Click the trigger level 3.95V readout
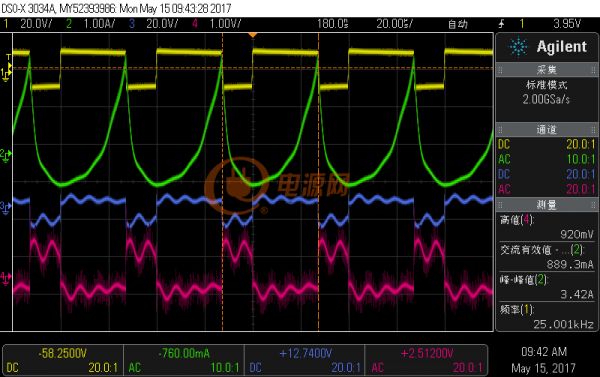Image resolution: width=600 pixels, height=377 pixels. pyautogui.click(x=567, y=24)
